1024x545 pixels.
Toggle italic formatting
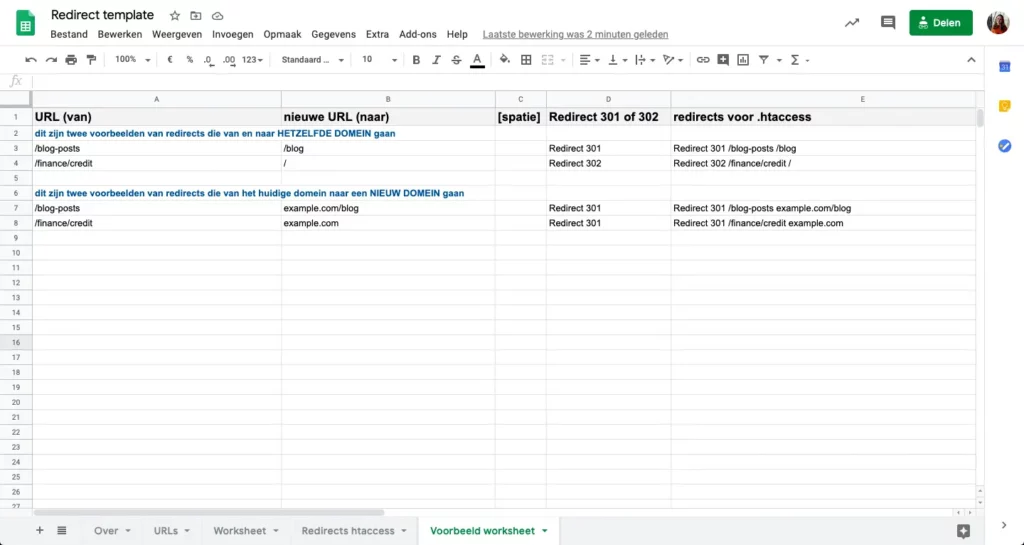[x=436, y=60]
